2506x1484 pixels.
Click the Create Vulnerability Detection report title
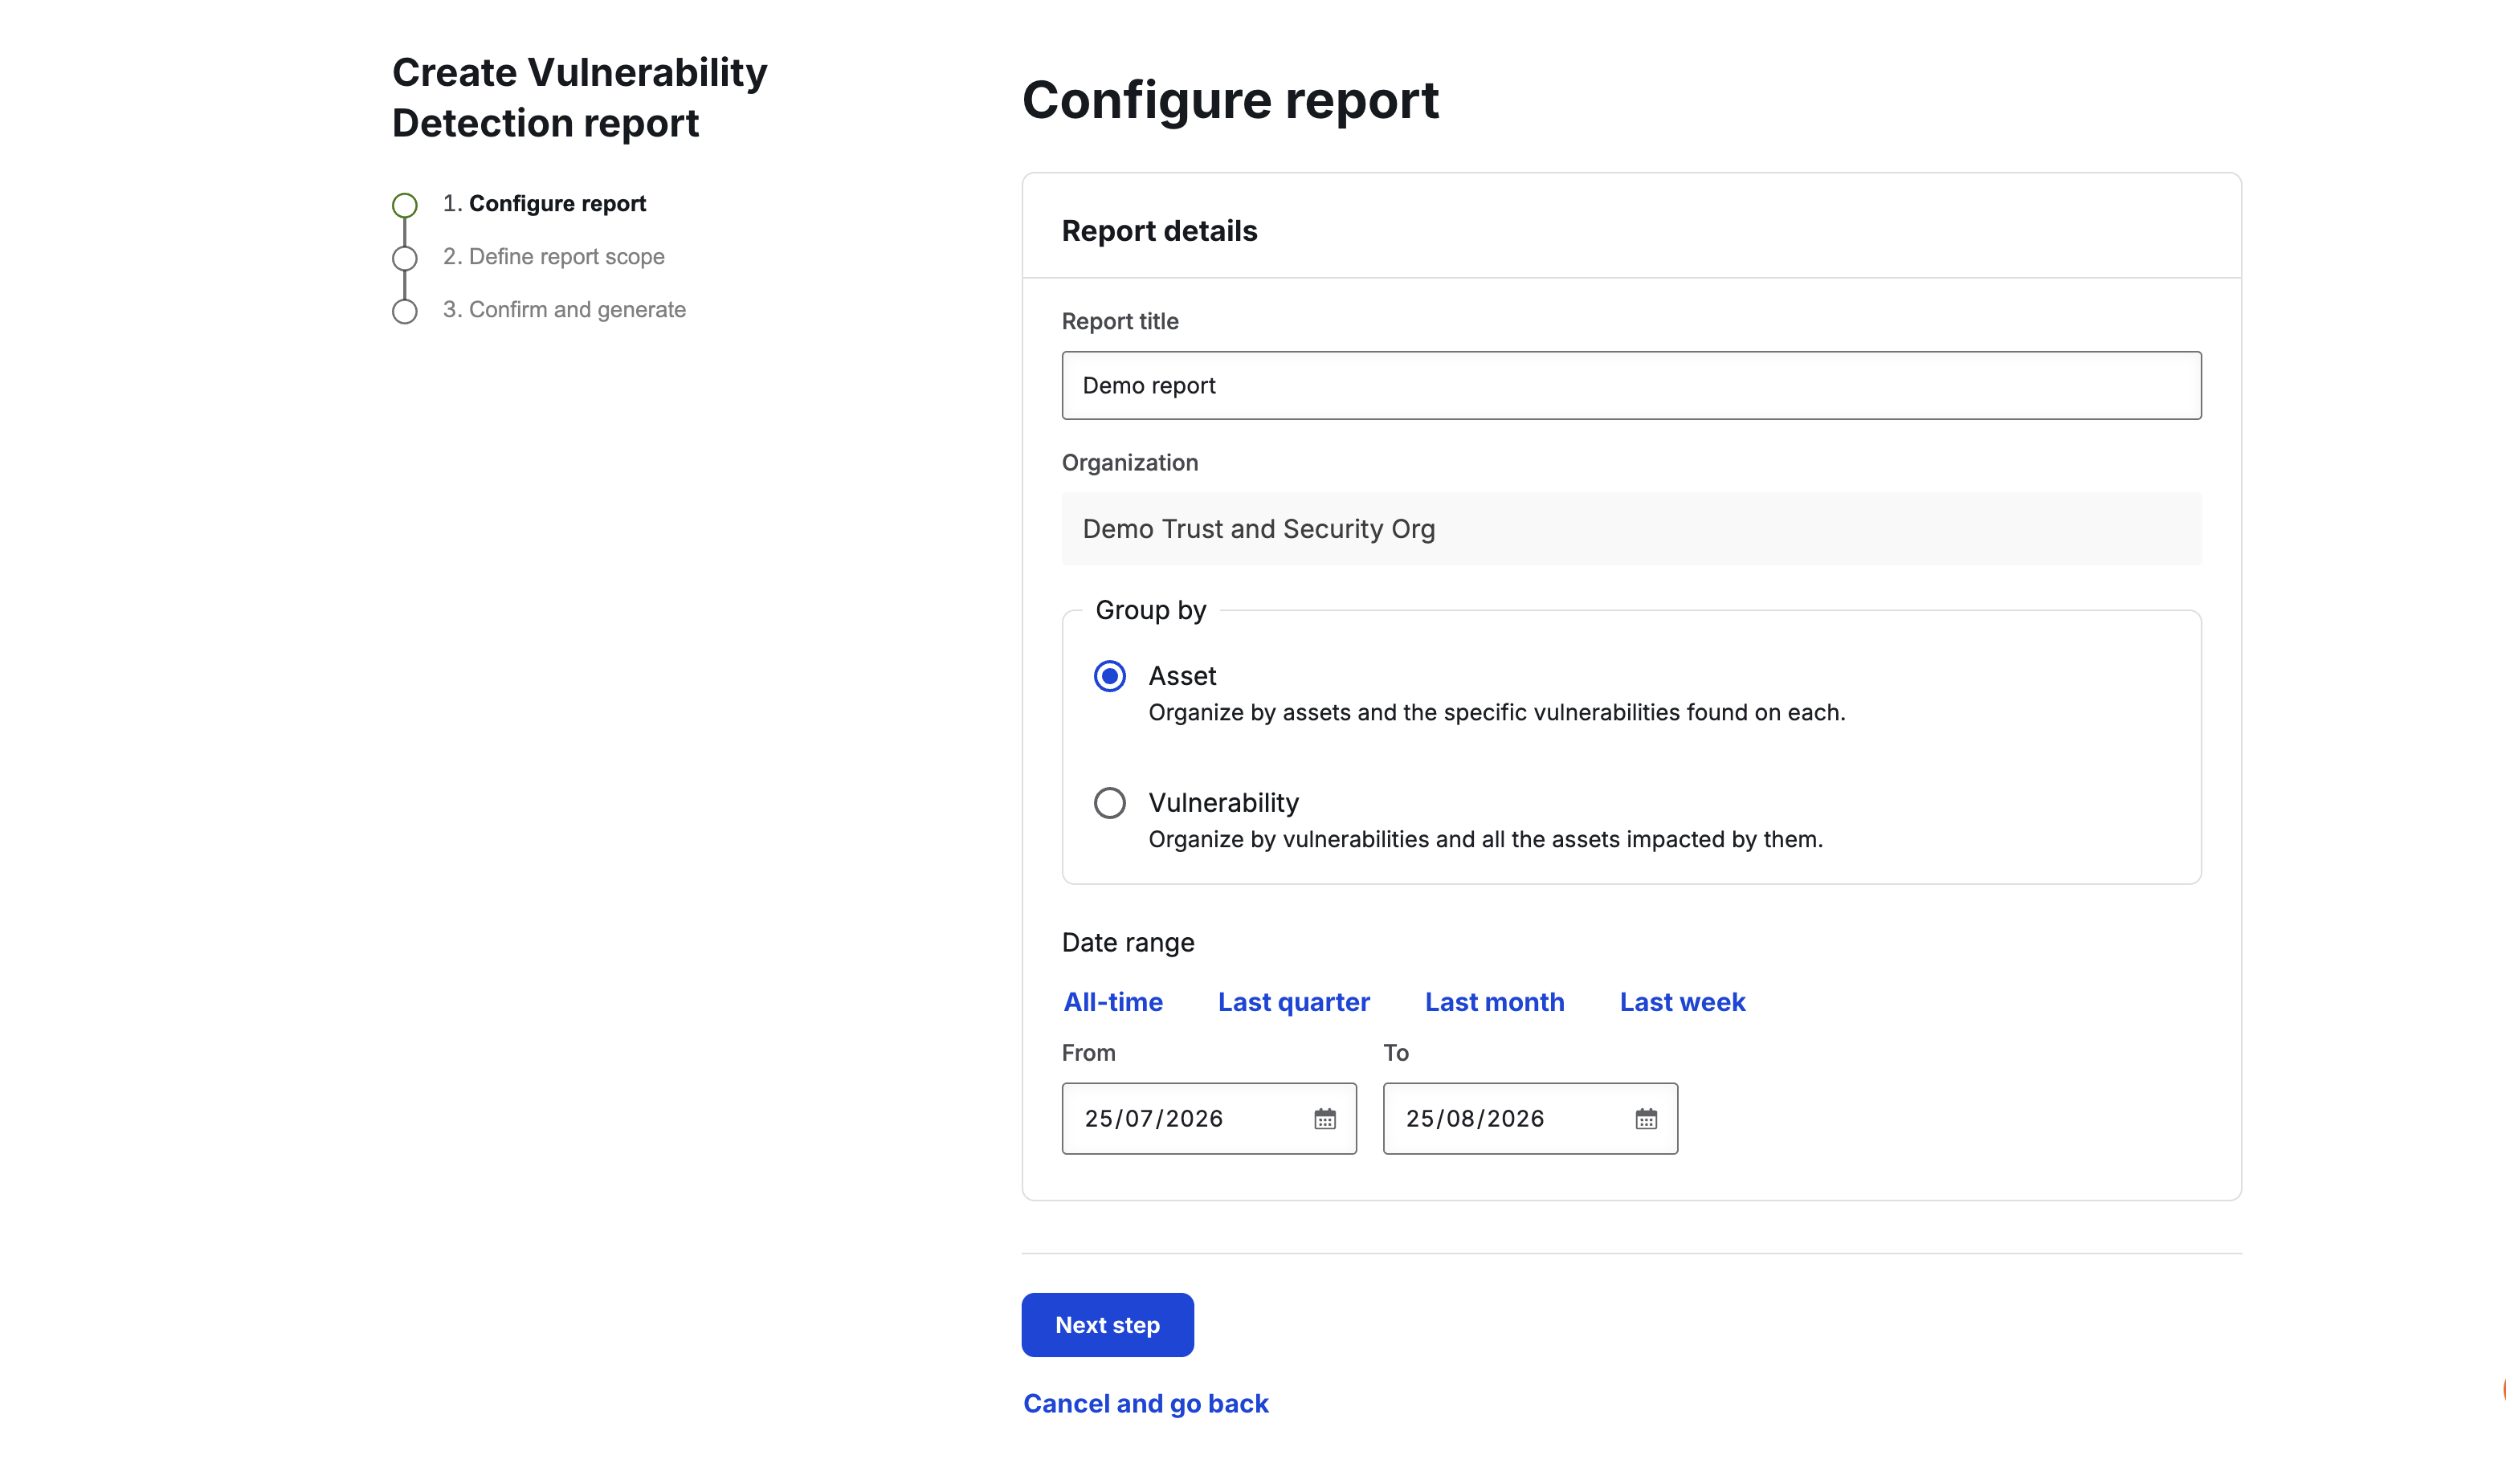pyautogui.click(x=579, y=98)
